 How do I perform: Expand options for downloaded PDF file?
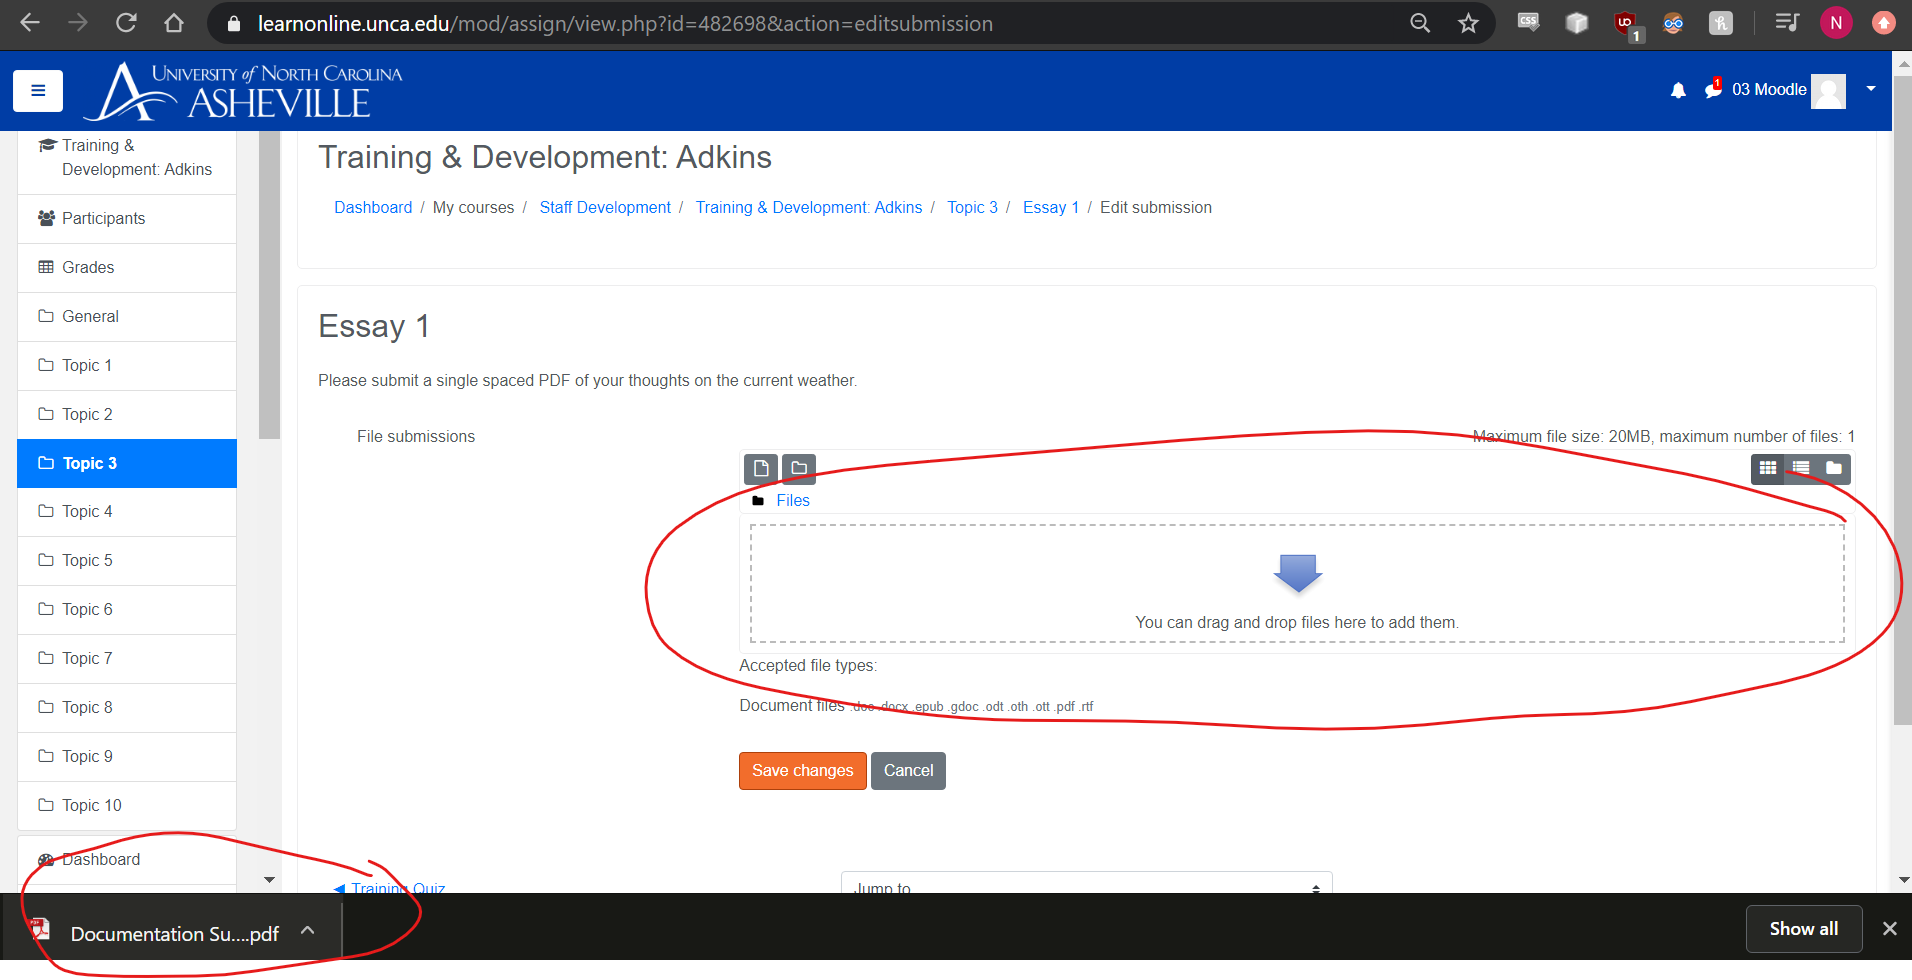point(308,931)
